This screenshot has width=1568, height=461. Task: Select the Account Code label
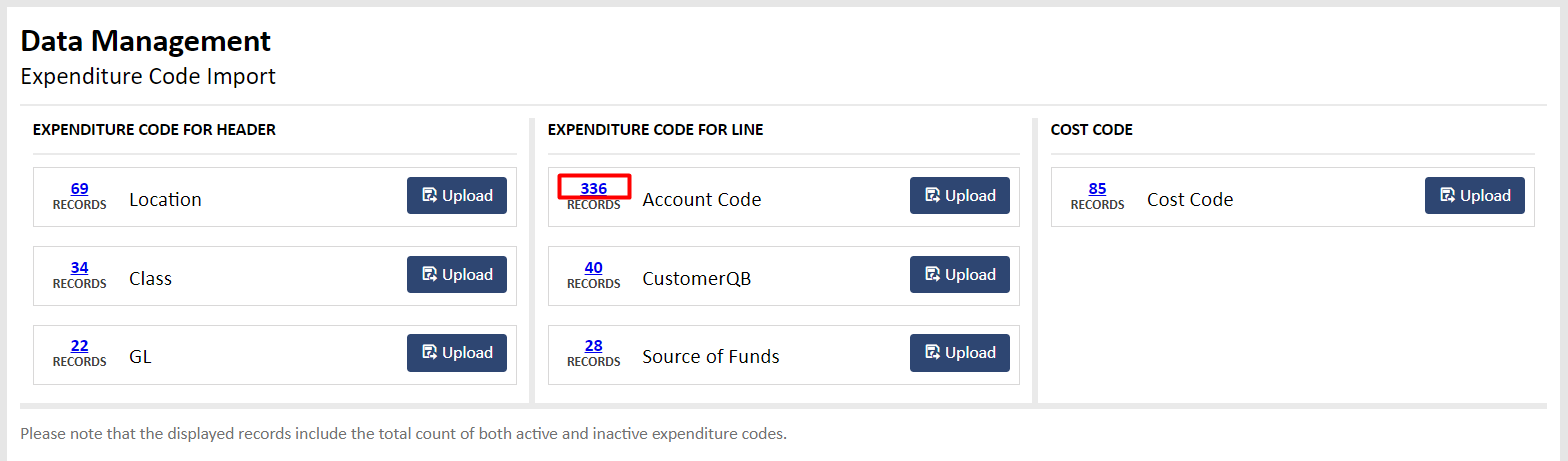pyautogui.click(x=702, y=199)
